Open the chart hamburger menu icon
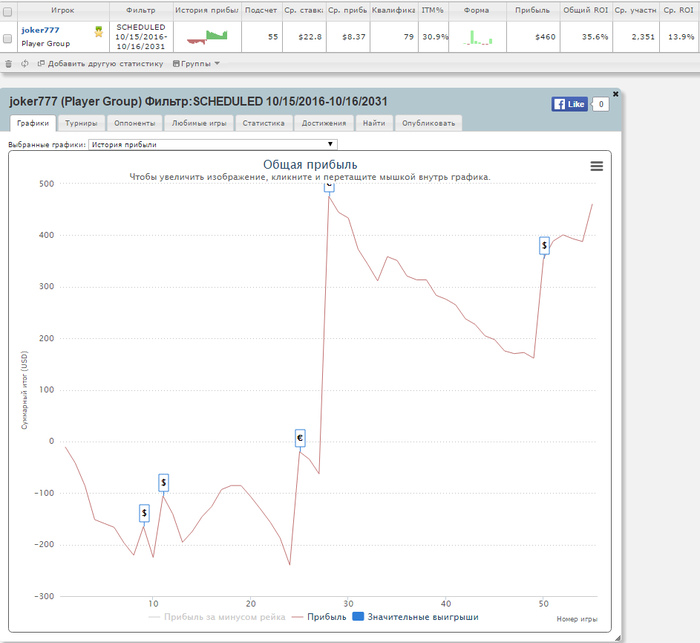Image resolution: width=700 pixels, height=643 pixels. pos(597,166)
